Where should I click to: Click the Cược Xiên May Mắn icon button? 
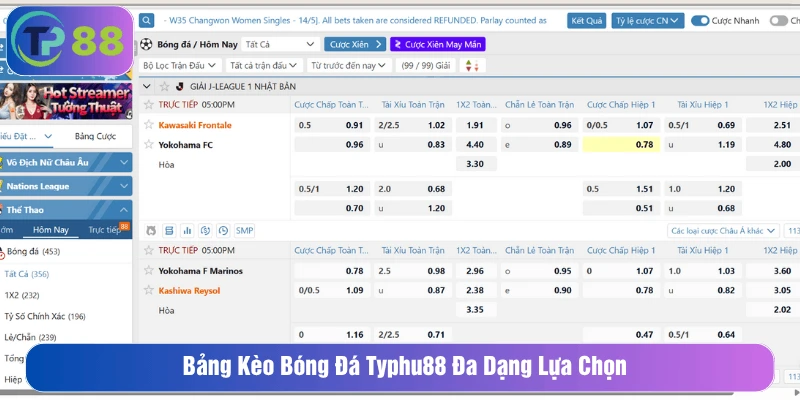(x=438, y=44)
